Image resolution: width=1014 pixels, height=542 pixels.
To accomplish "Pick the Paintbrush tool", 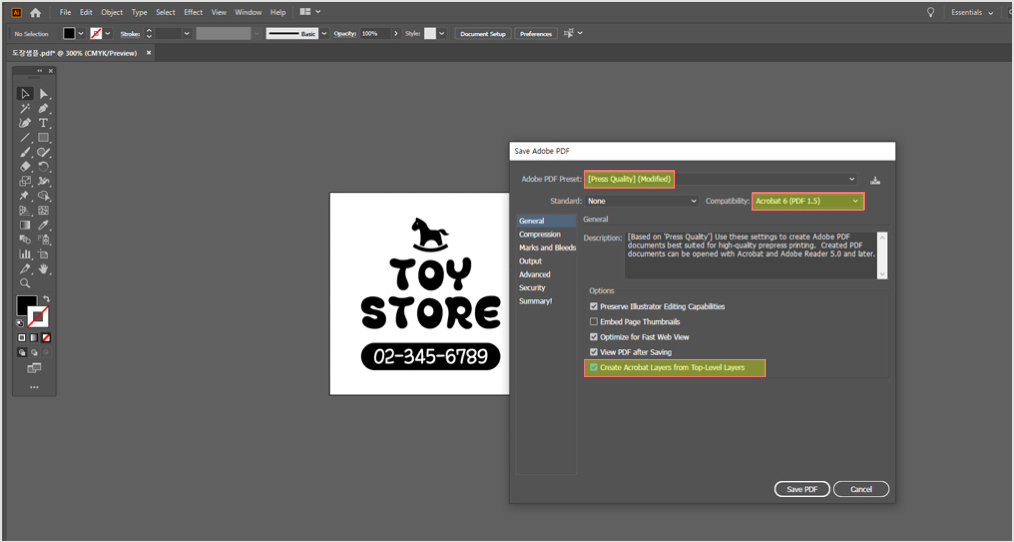I will tap(25, 153).
